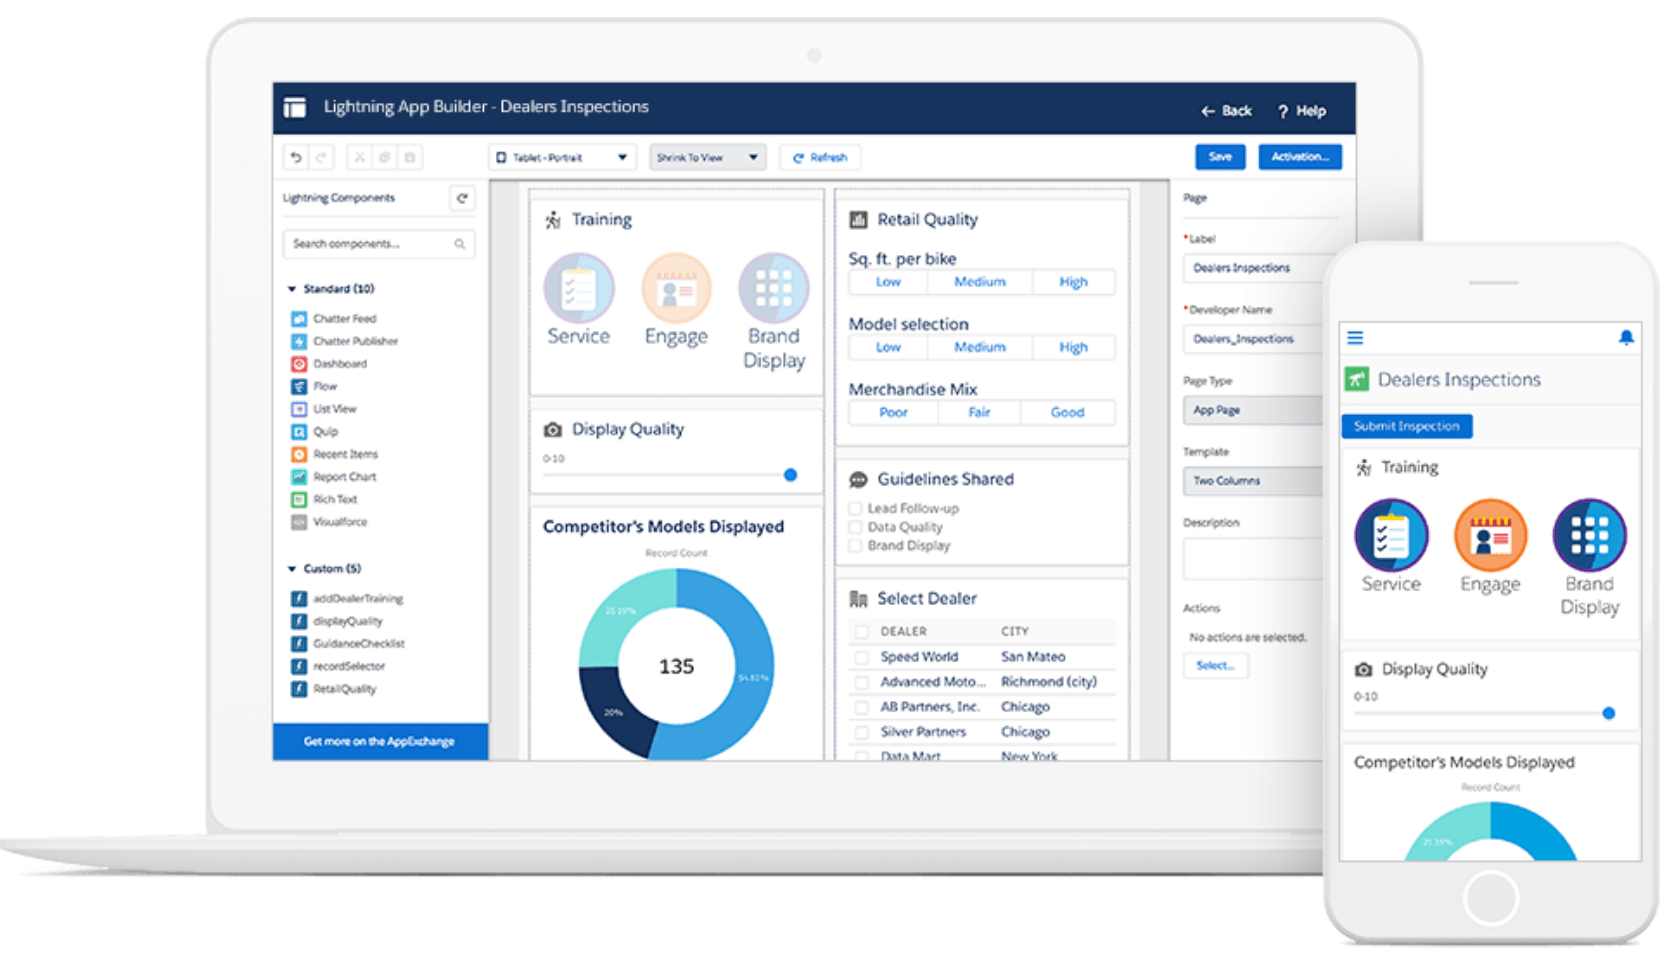Screen dimensions: 1670x975
Task: Select the Flow component from Standard list
Action: (324, 386)
